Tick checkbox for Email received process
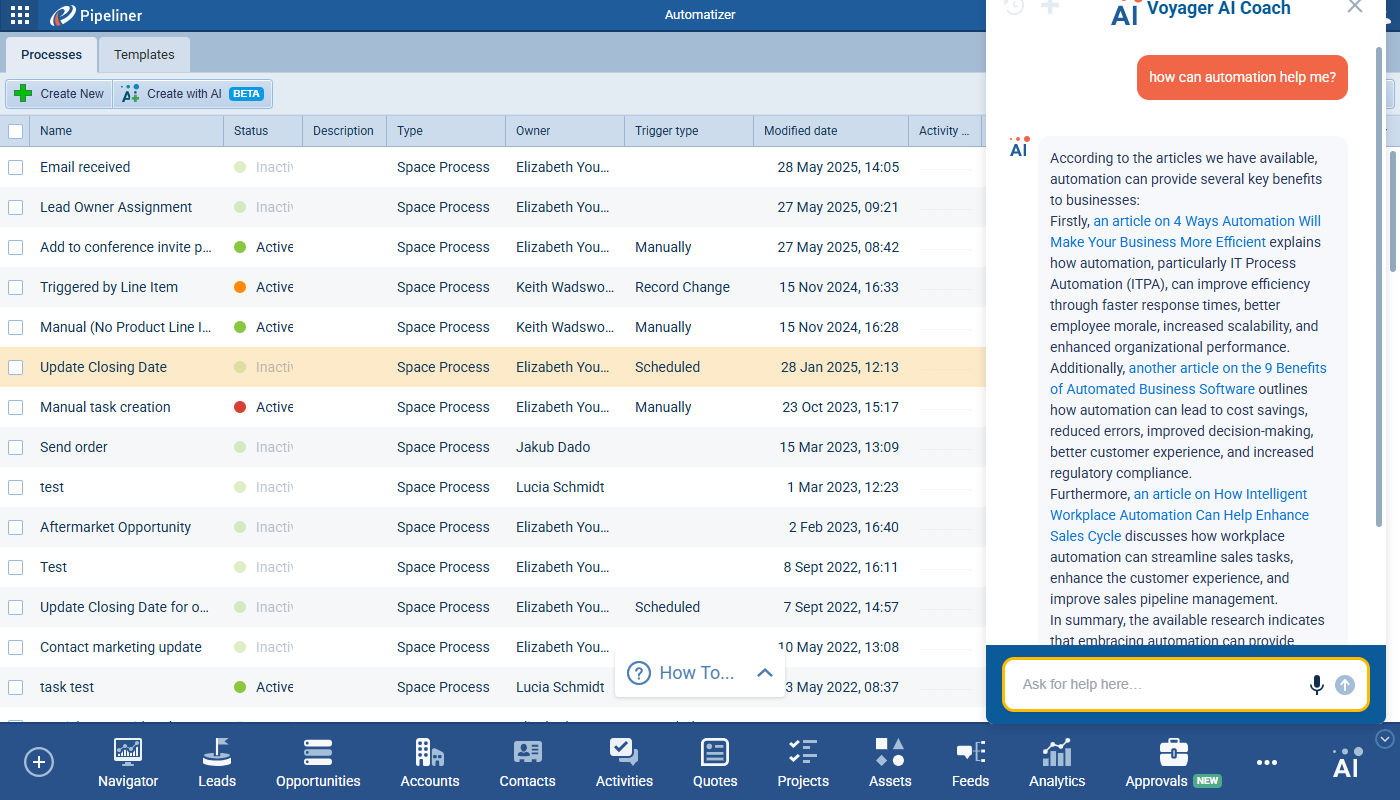The image size is (1400, 800). click(x=16, y=167)
